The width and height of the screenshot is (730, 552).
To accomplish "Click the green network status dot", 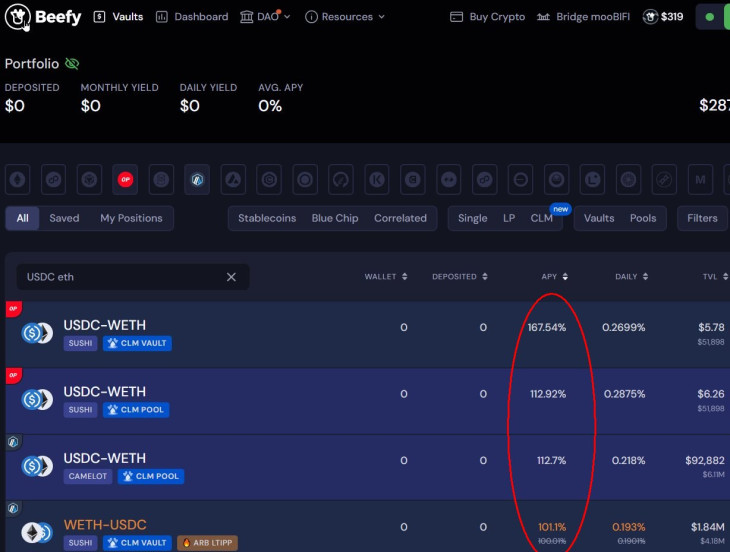I will click(x=710, y=17).
